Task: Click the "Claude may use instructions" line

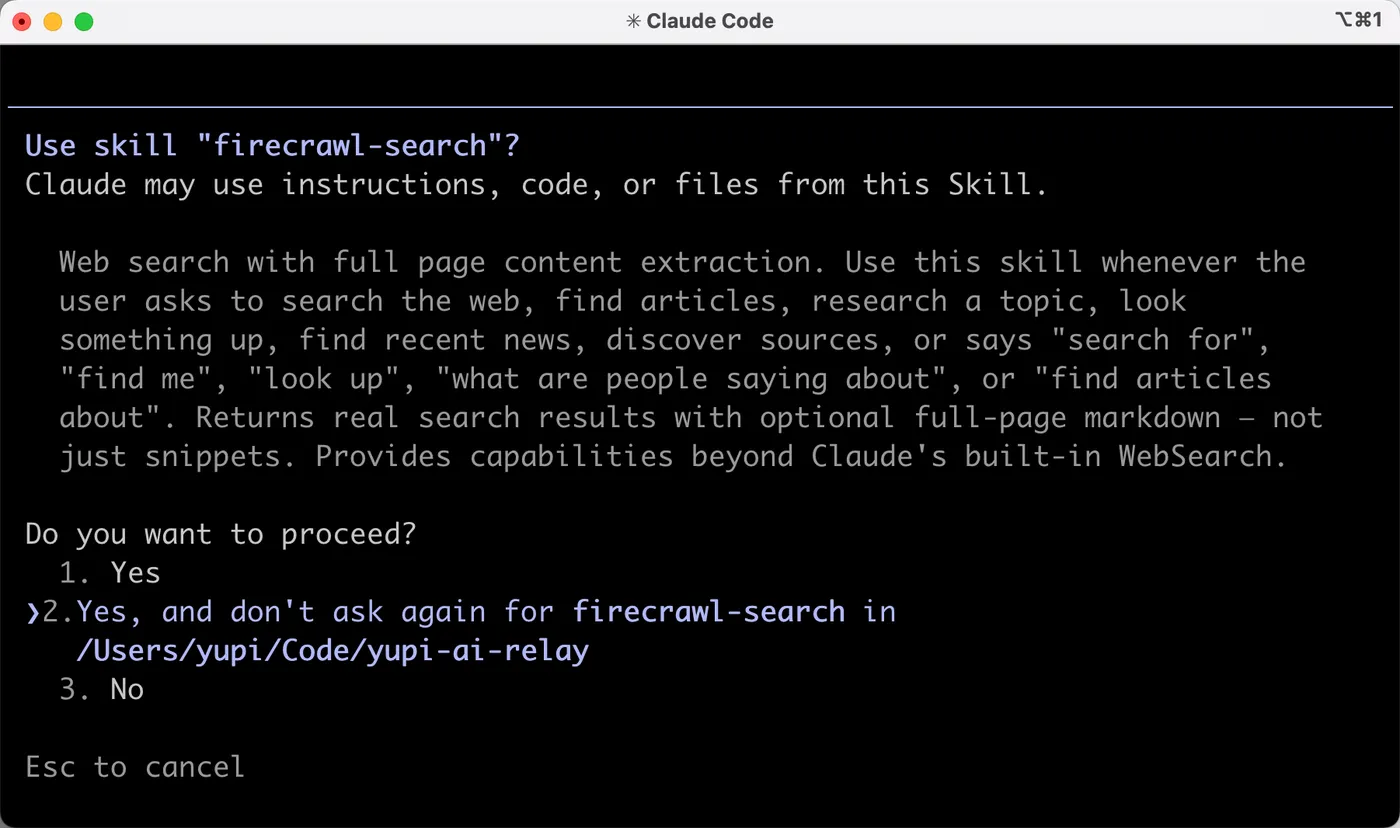Action: pos(537,184)
